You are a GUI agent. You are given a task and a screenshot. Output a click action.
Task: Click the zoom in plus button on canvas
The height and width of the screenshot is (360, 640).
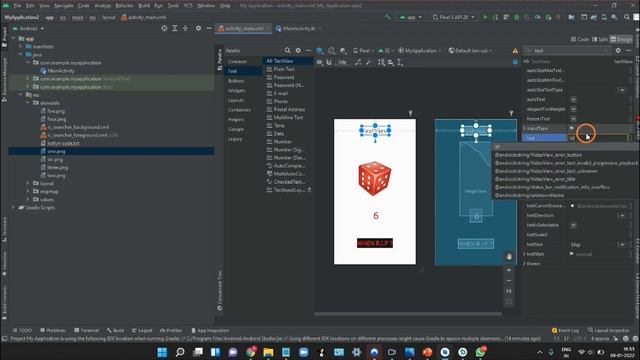509,270
